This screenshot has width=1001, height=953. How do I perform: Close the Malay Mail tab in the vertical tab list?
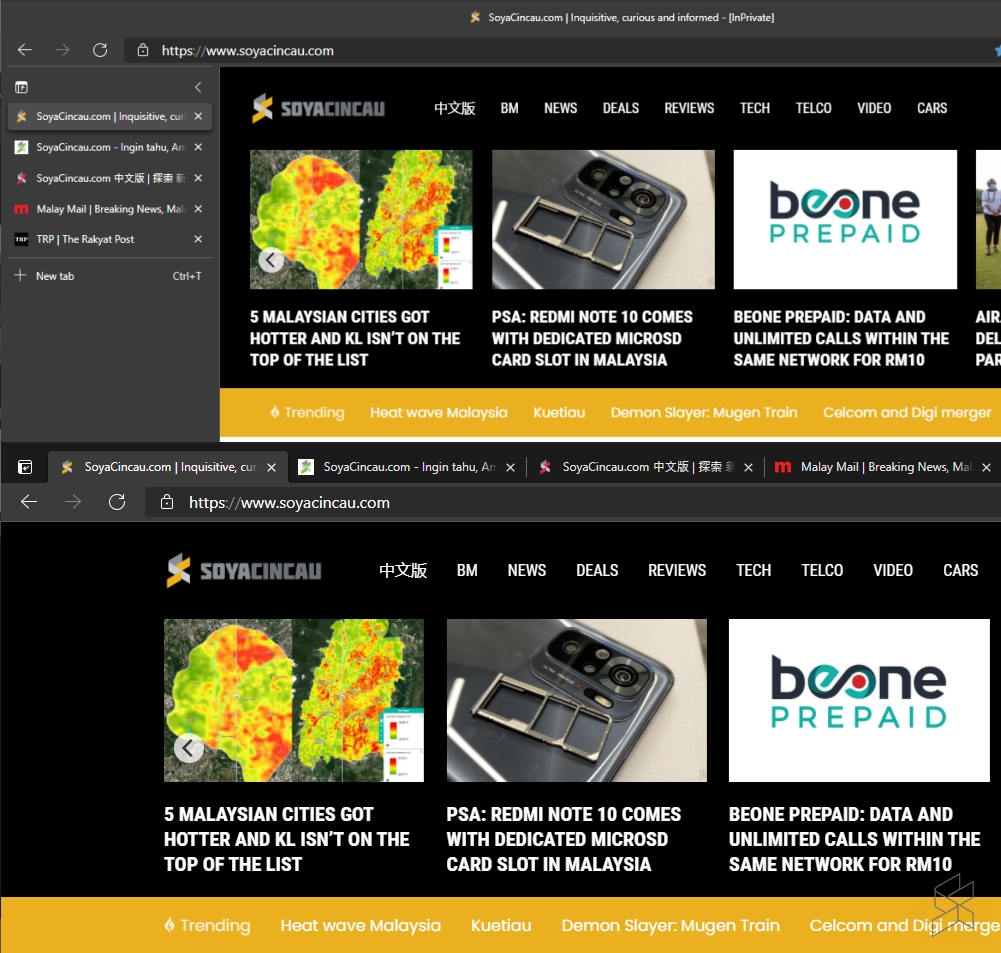[x=198, y=209]
